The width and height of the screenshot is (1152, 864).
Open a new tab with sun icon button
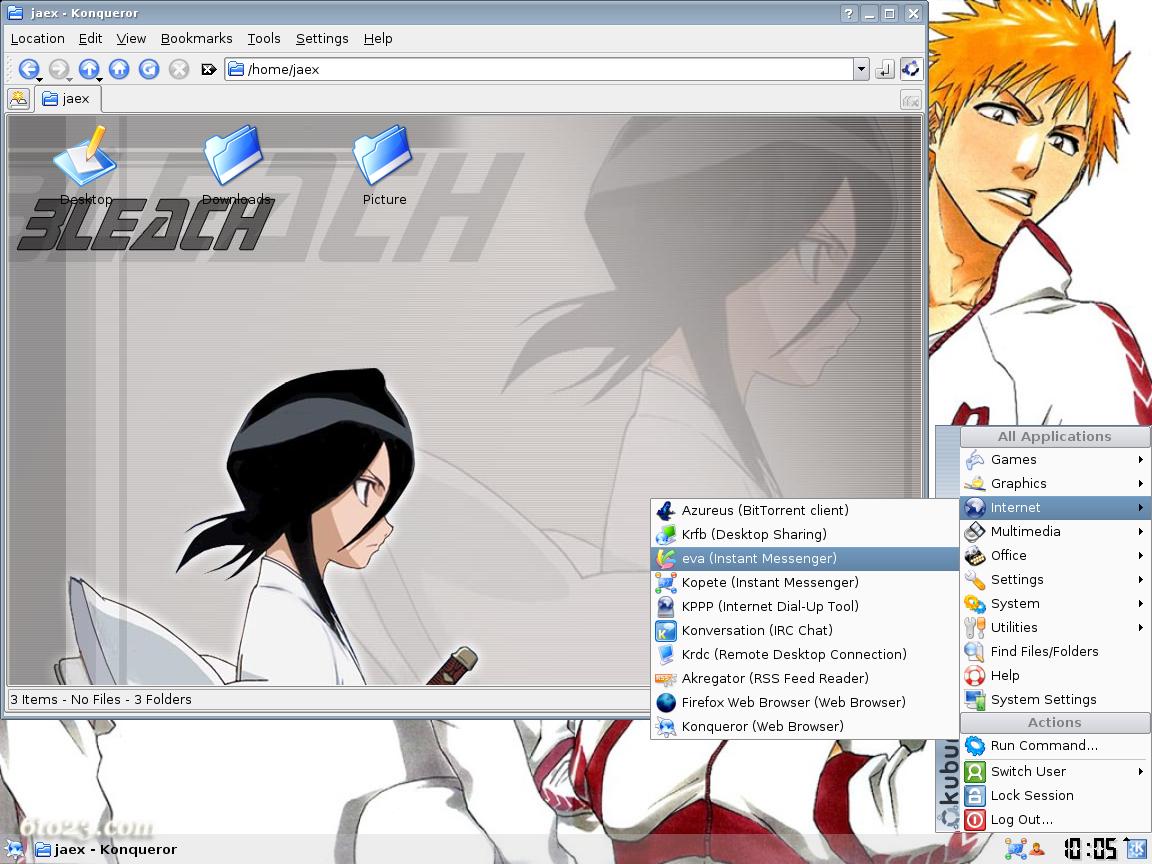click(x=18, y=98)
